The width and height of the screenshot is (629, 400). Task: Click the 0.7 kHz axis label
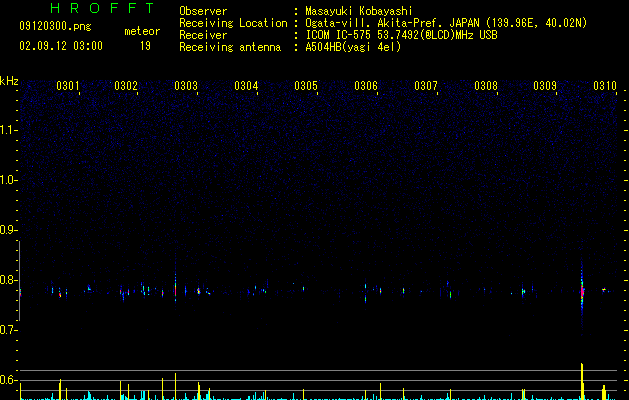[x=8, y=330]
